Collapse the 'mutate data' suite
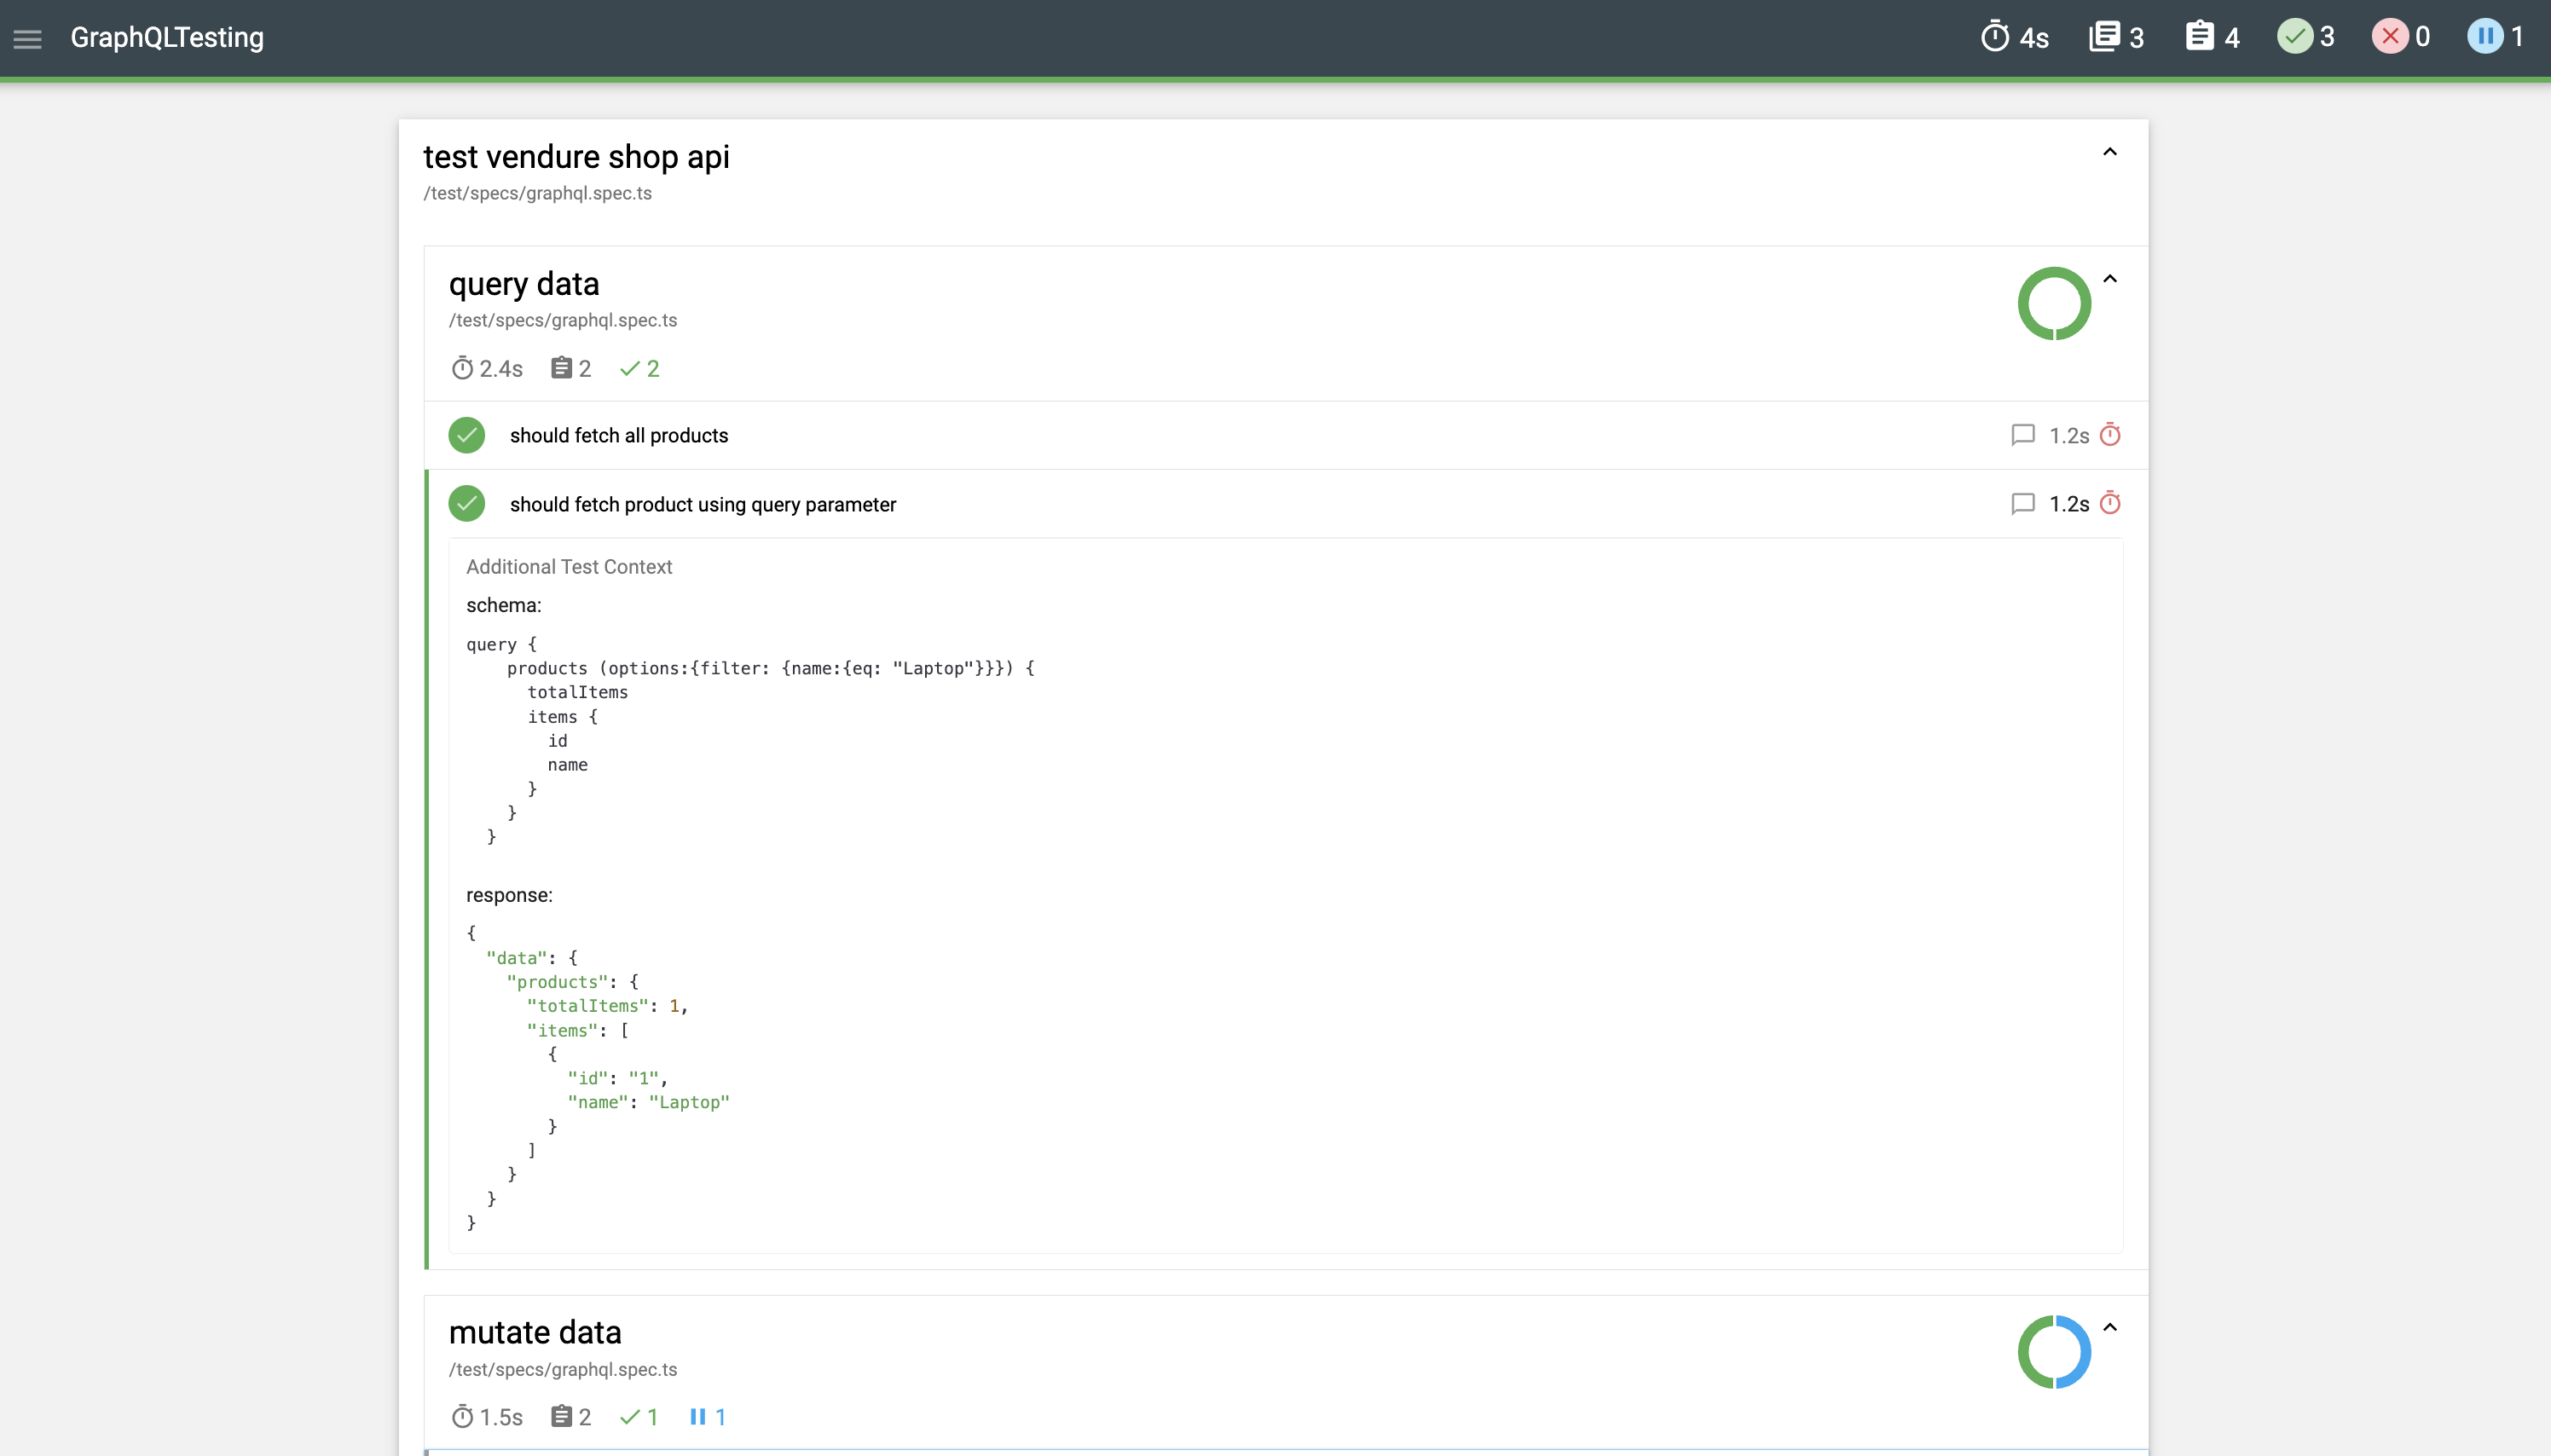The width and height of the screenshot is (2551, 1456). coord(2109,1328)
